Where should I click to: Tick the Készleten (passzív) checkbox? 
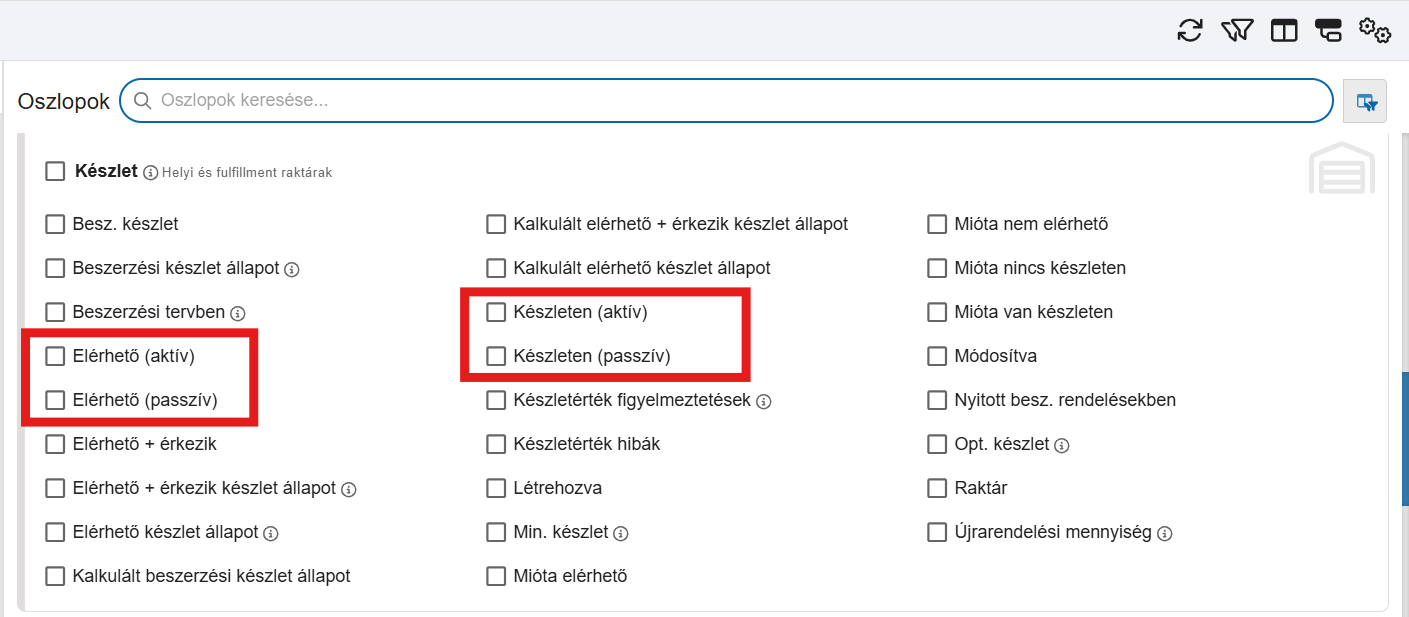pyautogui.click(x=496, y=356)
